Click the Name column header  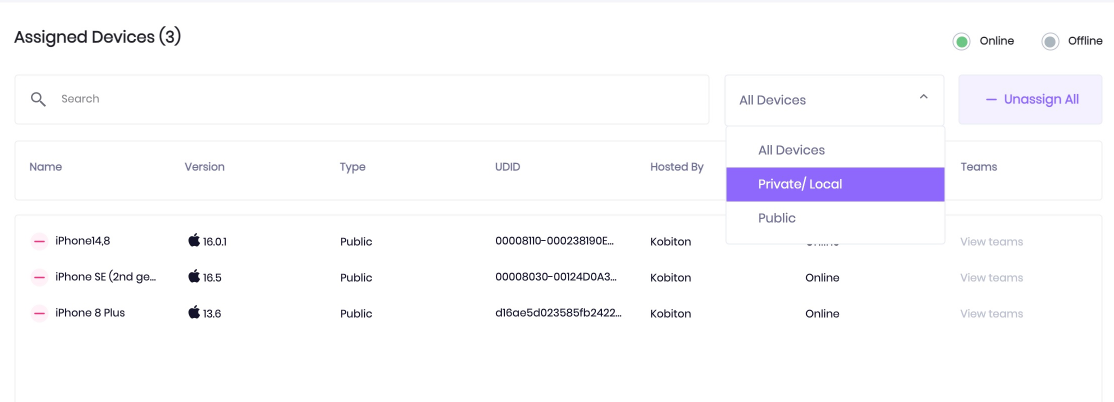(45, 168)
